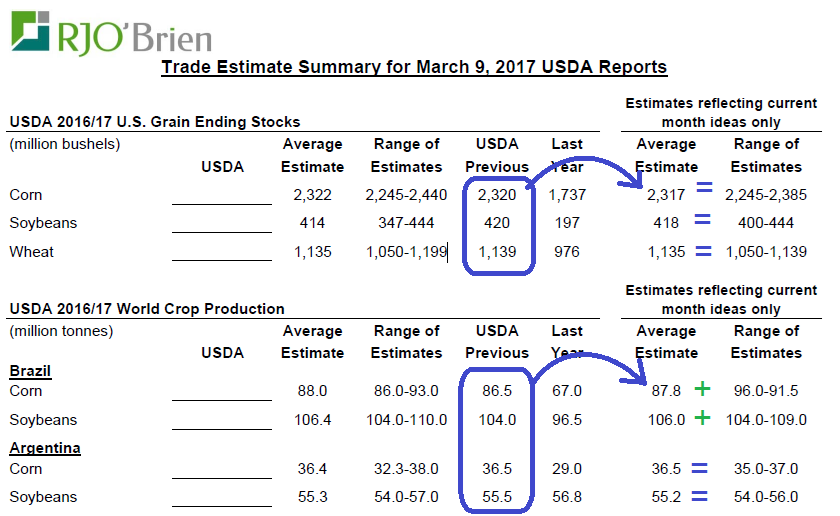Click the blue equals sign in Wheat row

[705, 251]
